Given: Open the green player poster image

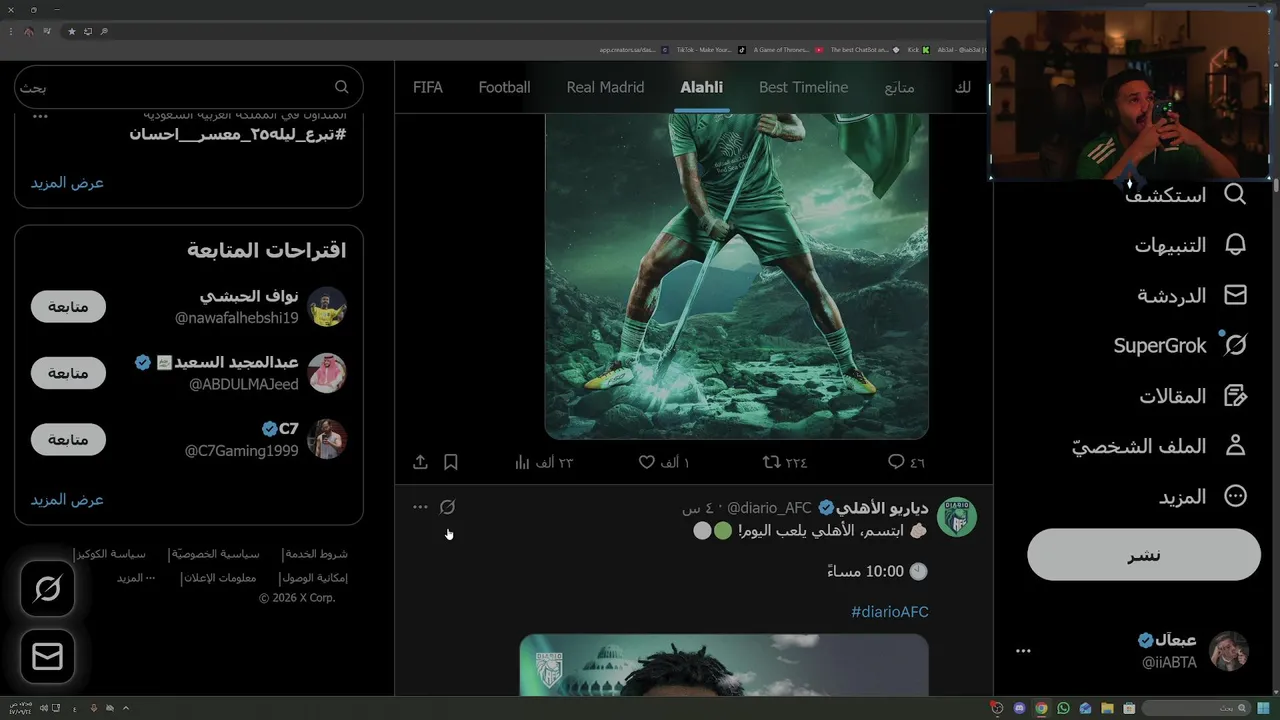Looking at the screenshot, I should click(736, 276).
